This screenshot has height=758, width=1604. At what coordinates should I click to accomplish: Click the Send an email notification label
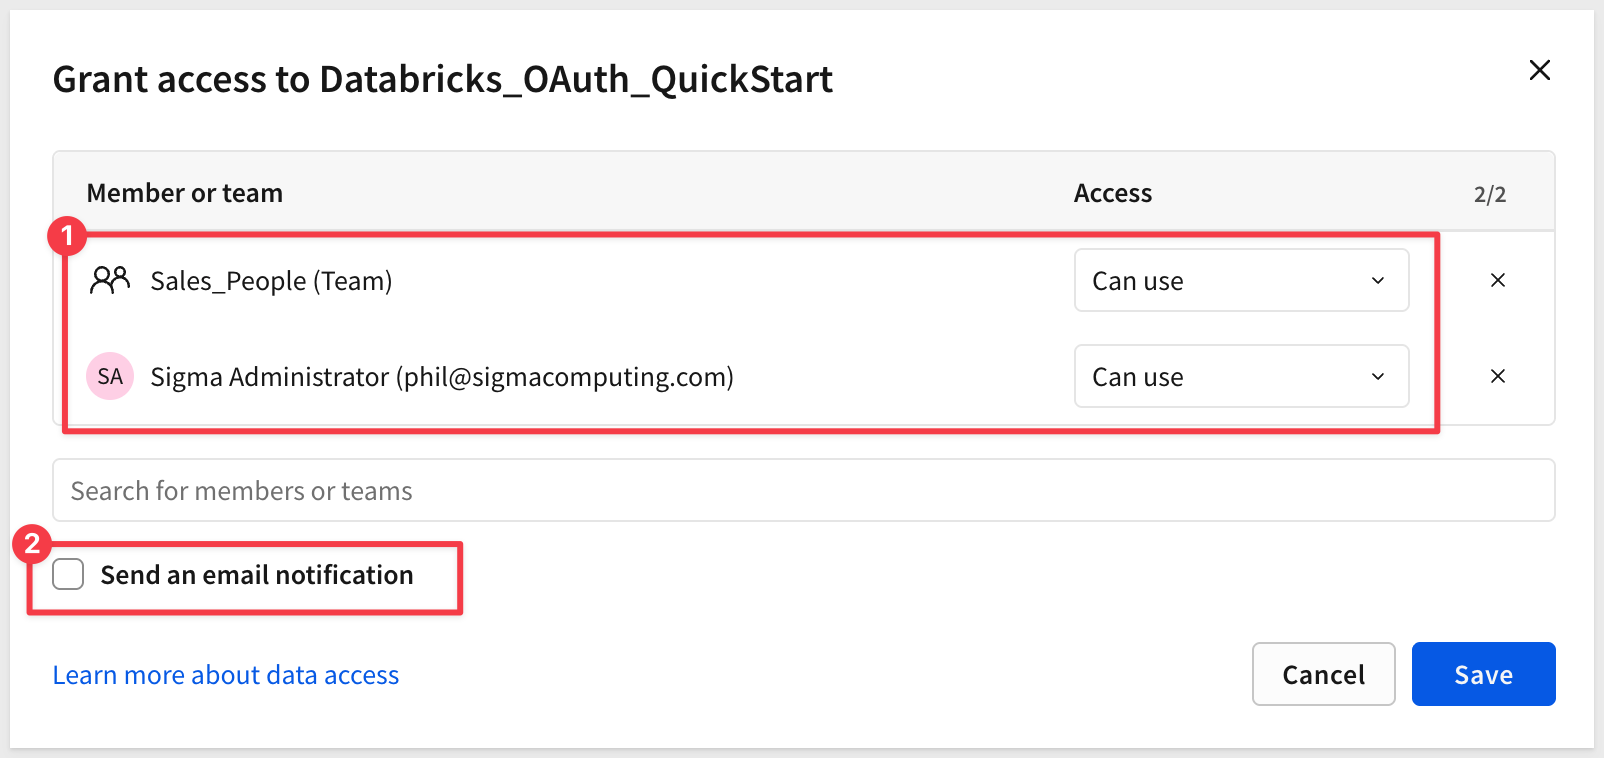[257, 575]
